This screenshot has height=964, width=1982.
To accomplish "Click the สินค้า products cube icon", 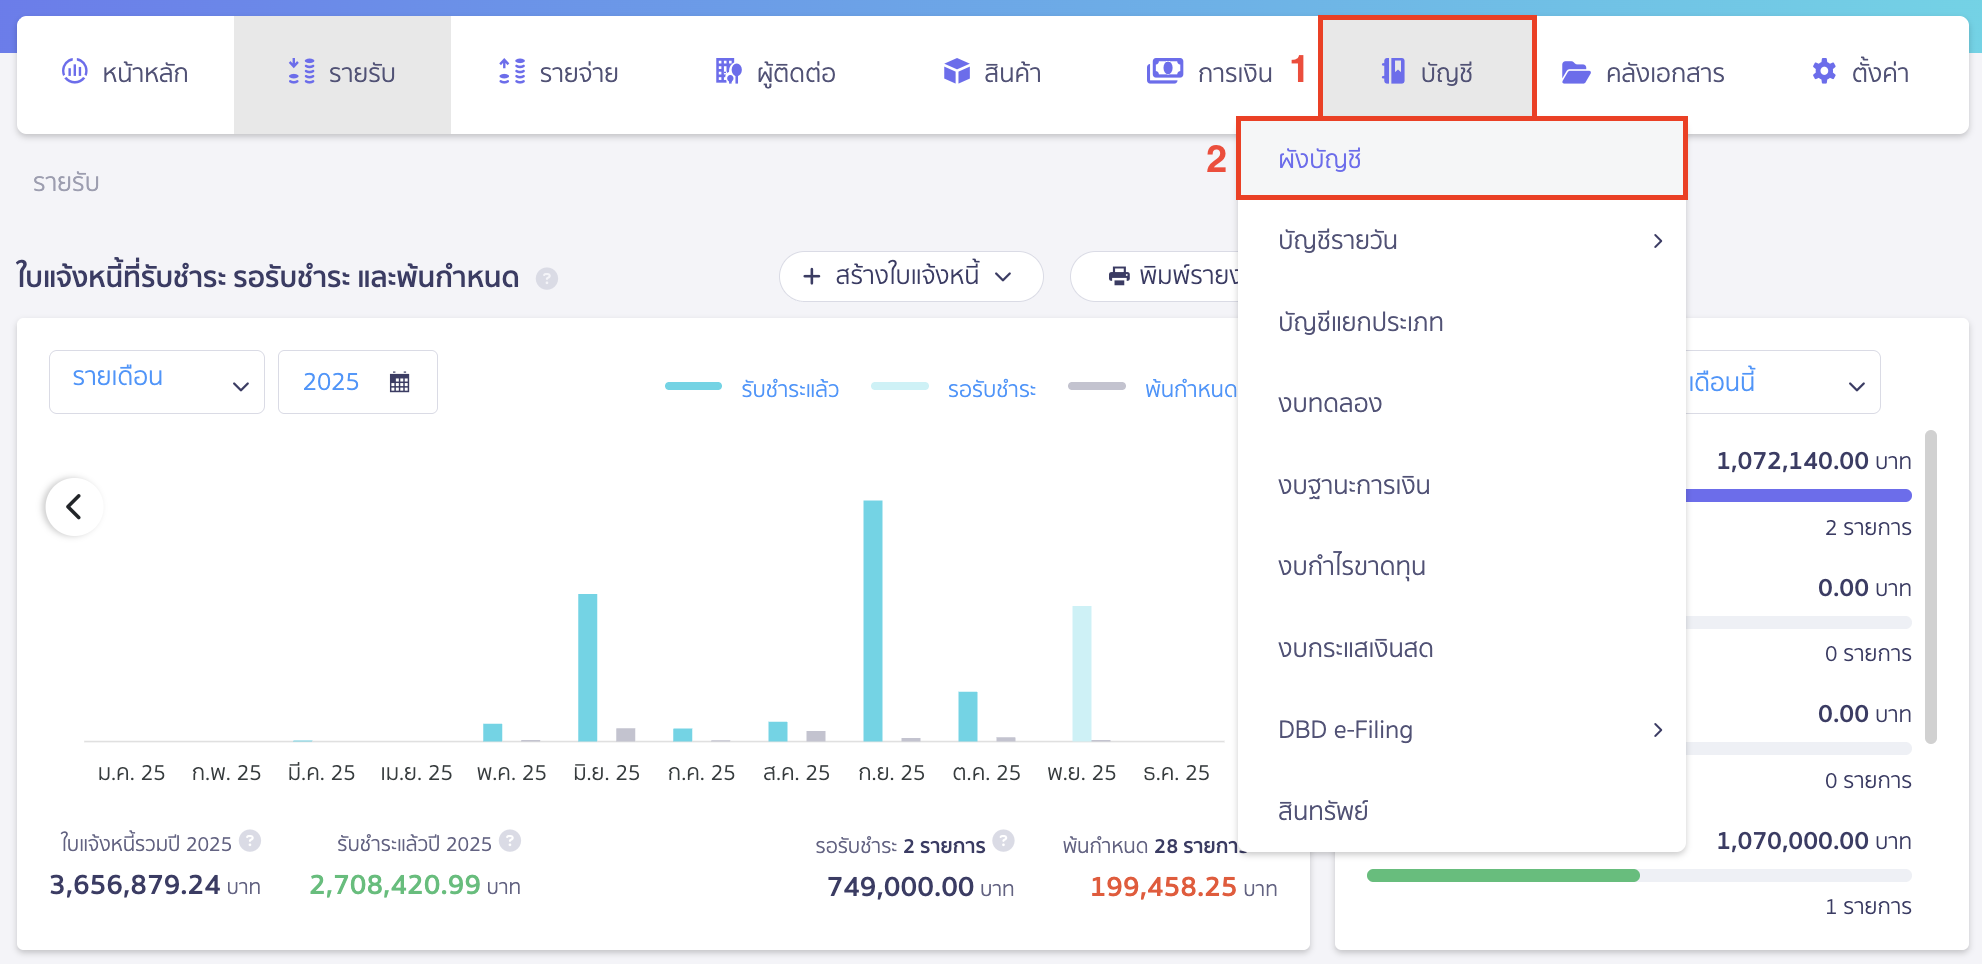I will [x=957, y=71].
